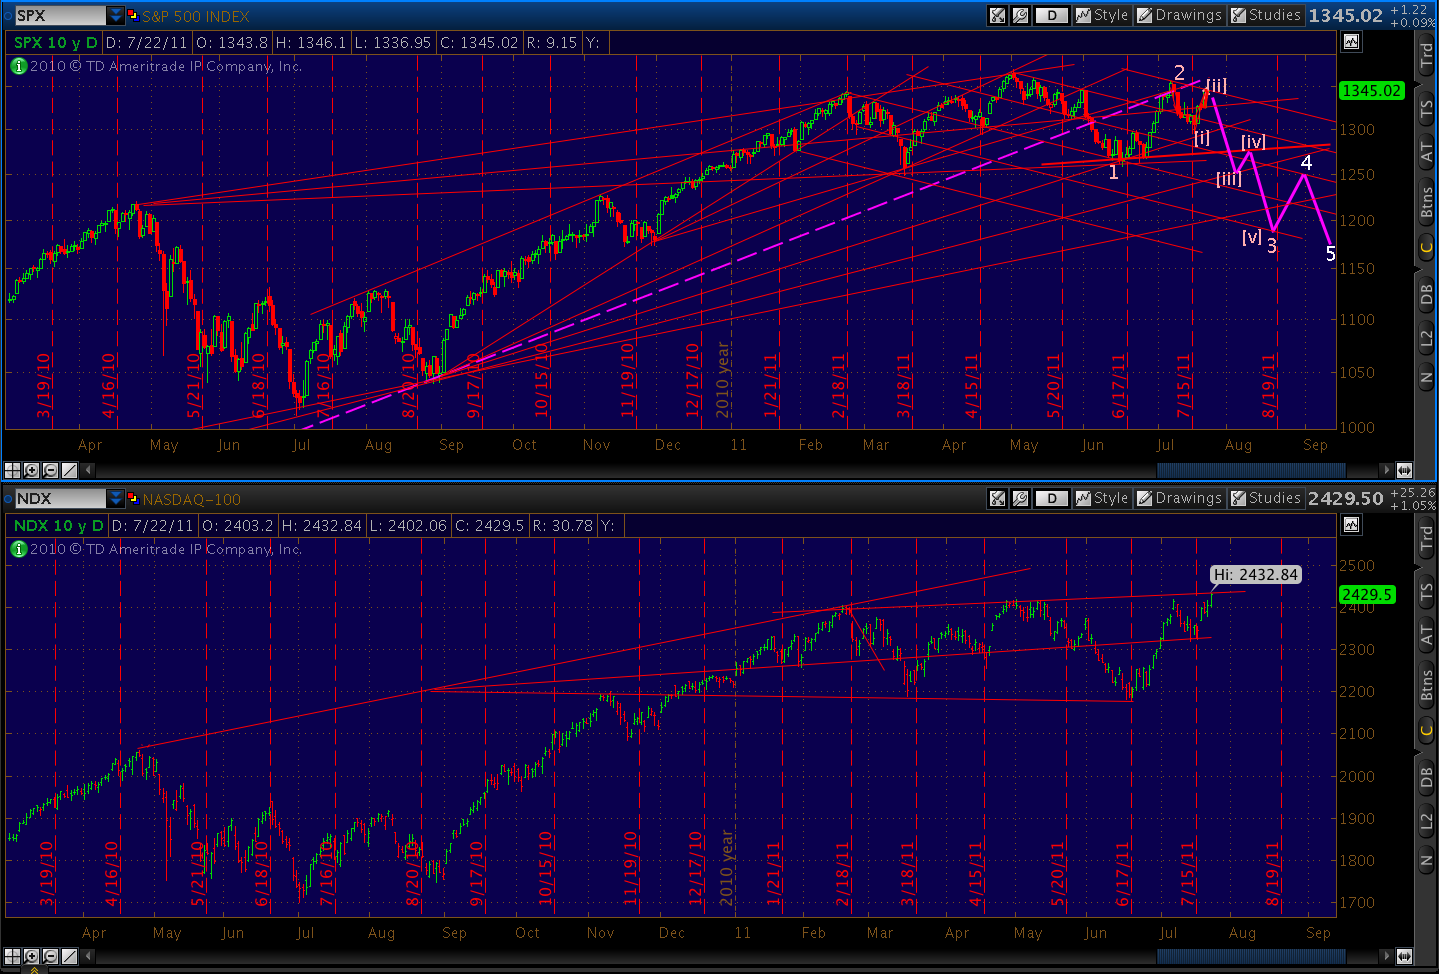Image resolution: width=1439 pixels, height=974 pixels.
Task: Click green 2429.5 price label on axis
Action: pyautogui.click(x=1366, y=594)
